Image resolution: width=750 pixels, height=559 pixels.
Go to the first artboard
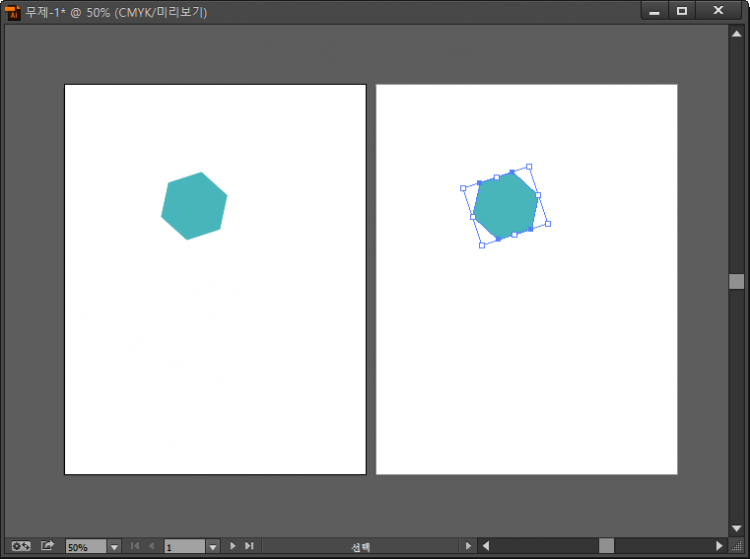[x=135, y=546]
